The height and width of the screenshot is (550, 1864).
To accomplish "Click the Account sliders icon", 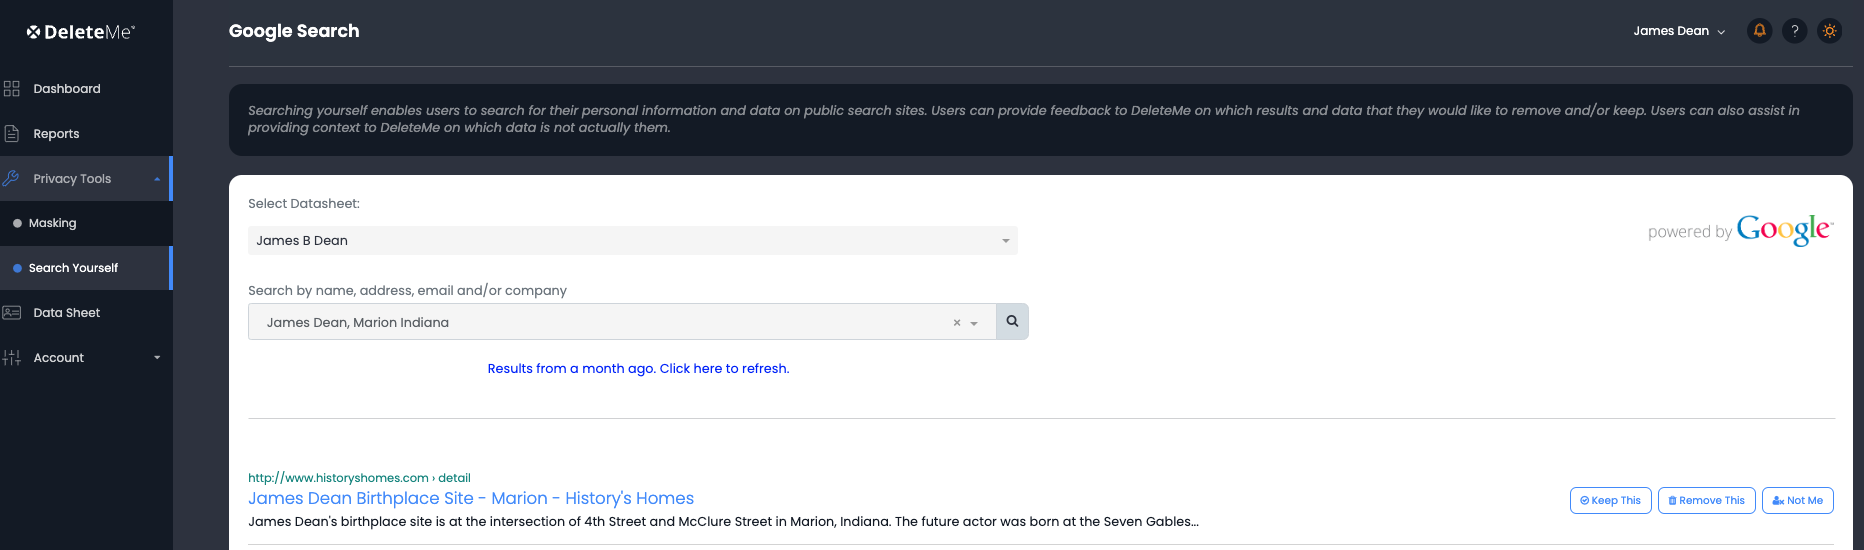I will pyautogui.click(x=12, y=357).
